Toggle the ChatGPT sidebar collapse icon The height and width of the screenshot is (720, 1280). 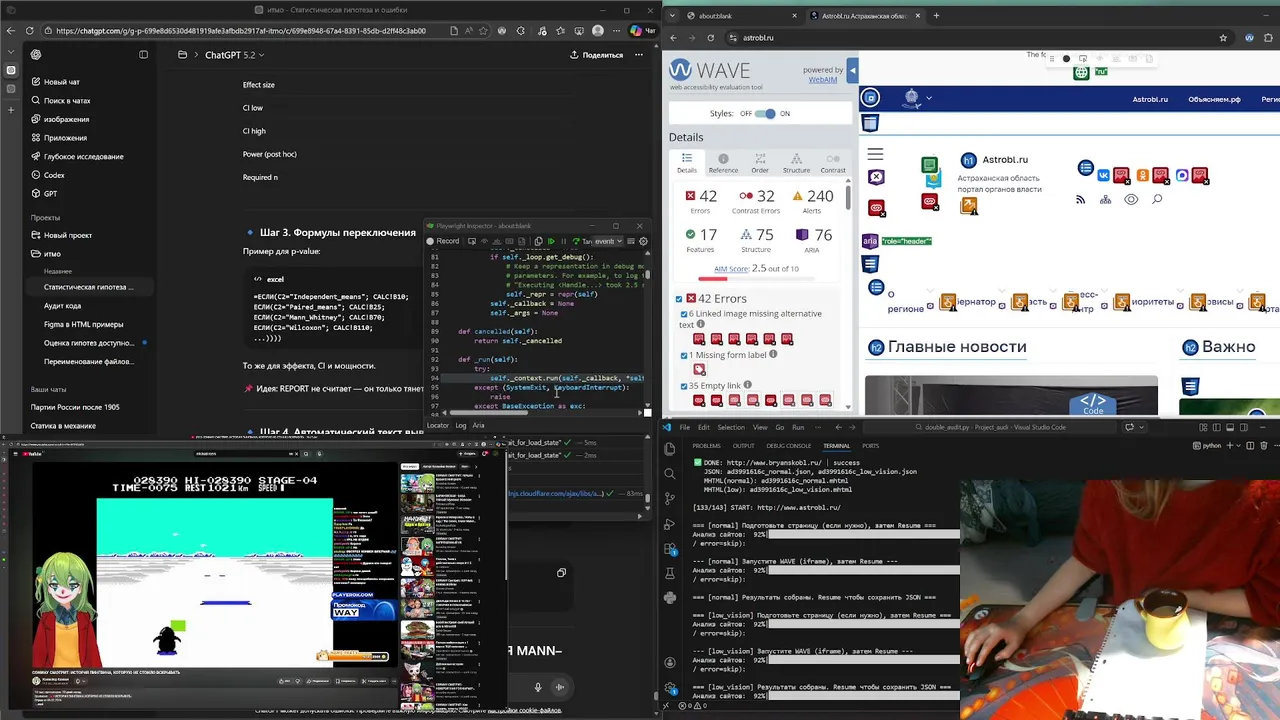tap(143, 55)
